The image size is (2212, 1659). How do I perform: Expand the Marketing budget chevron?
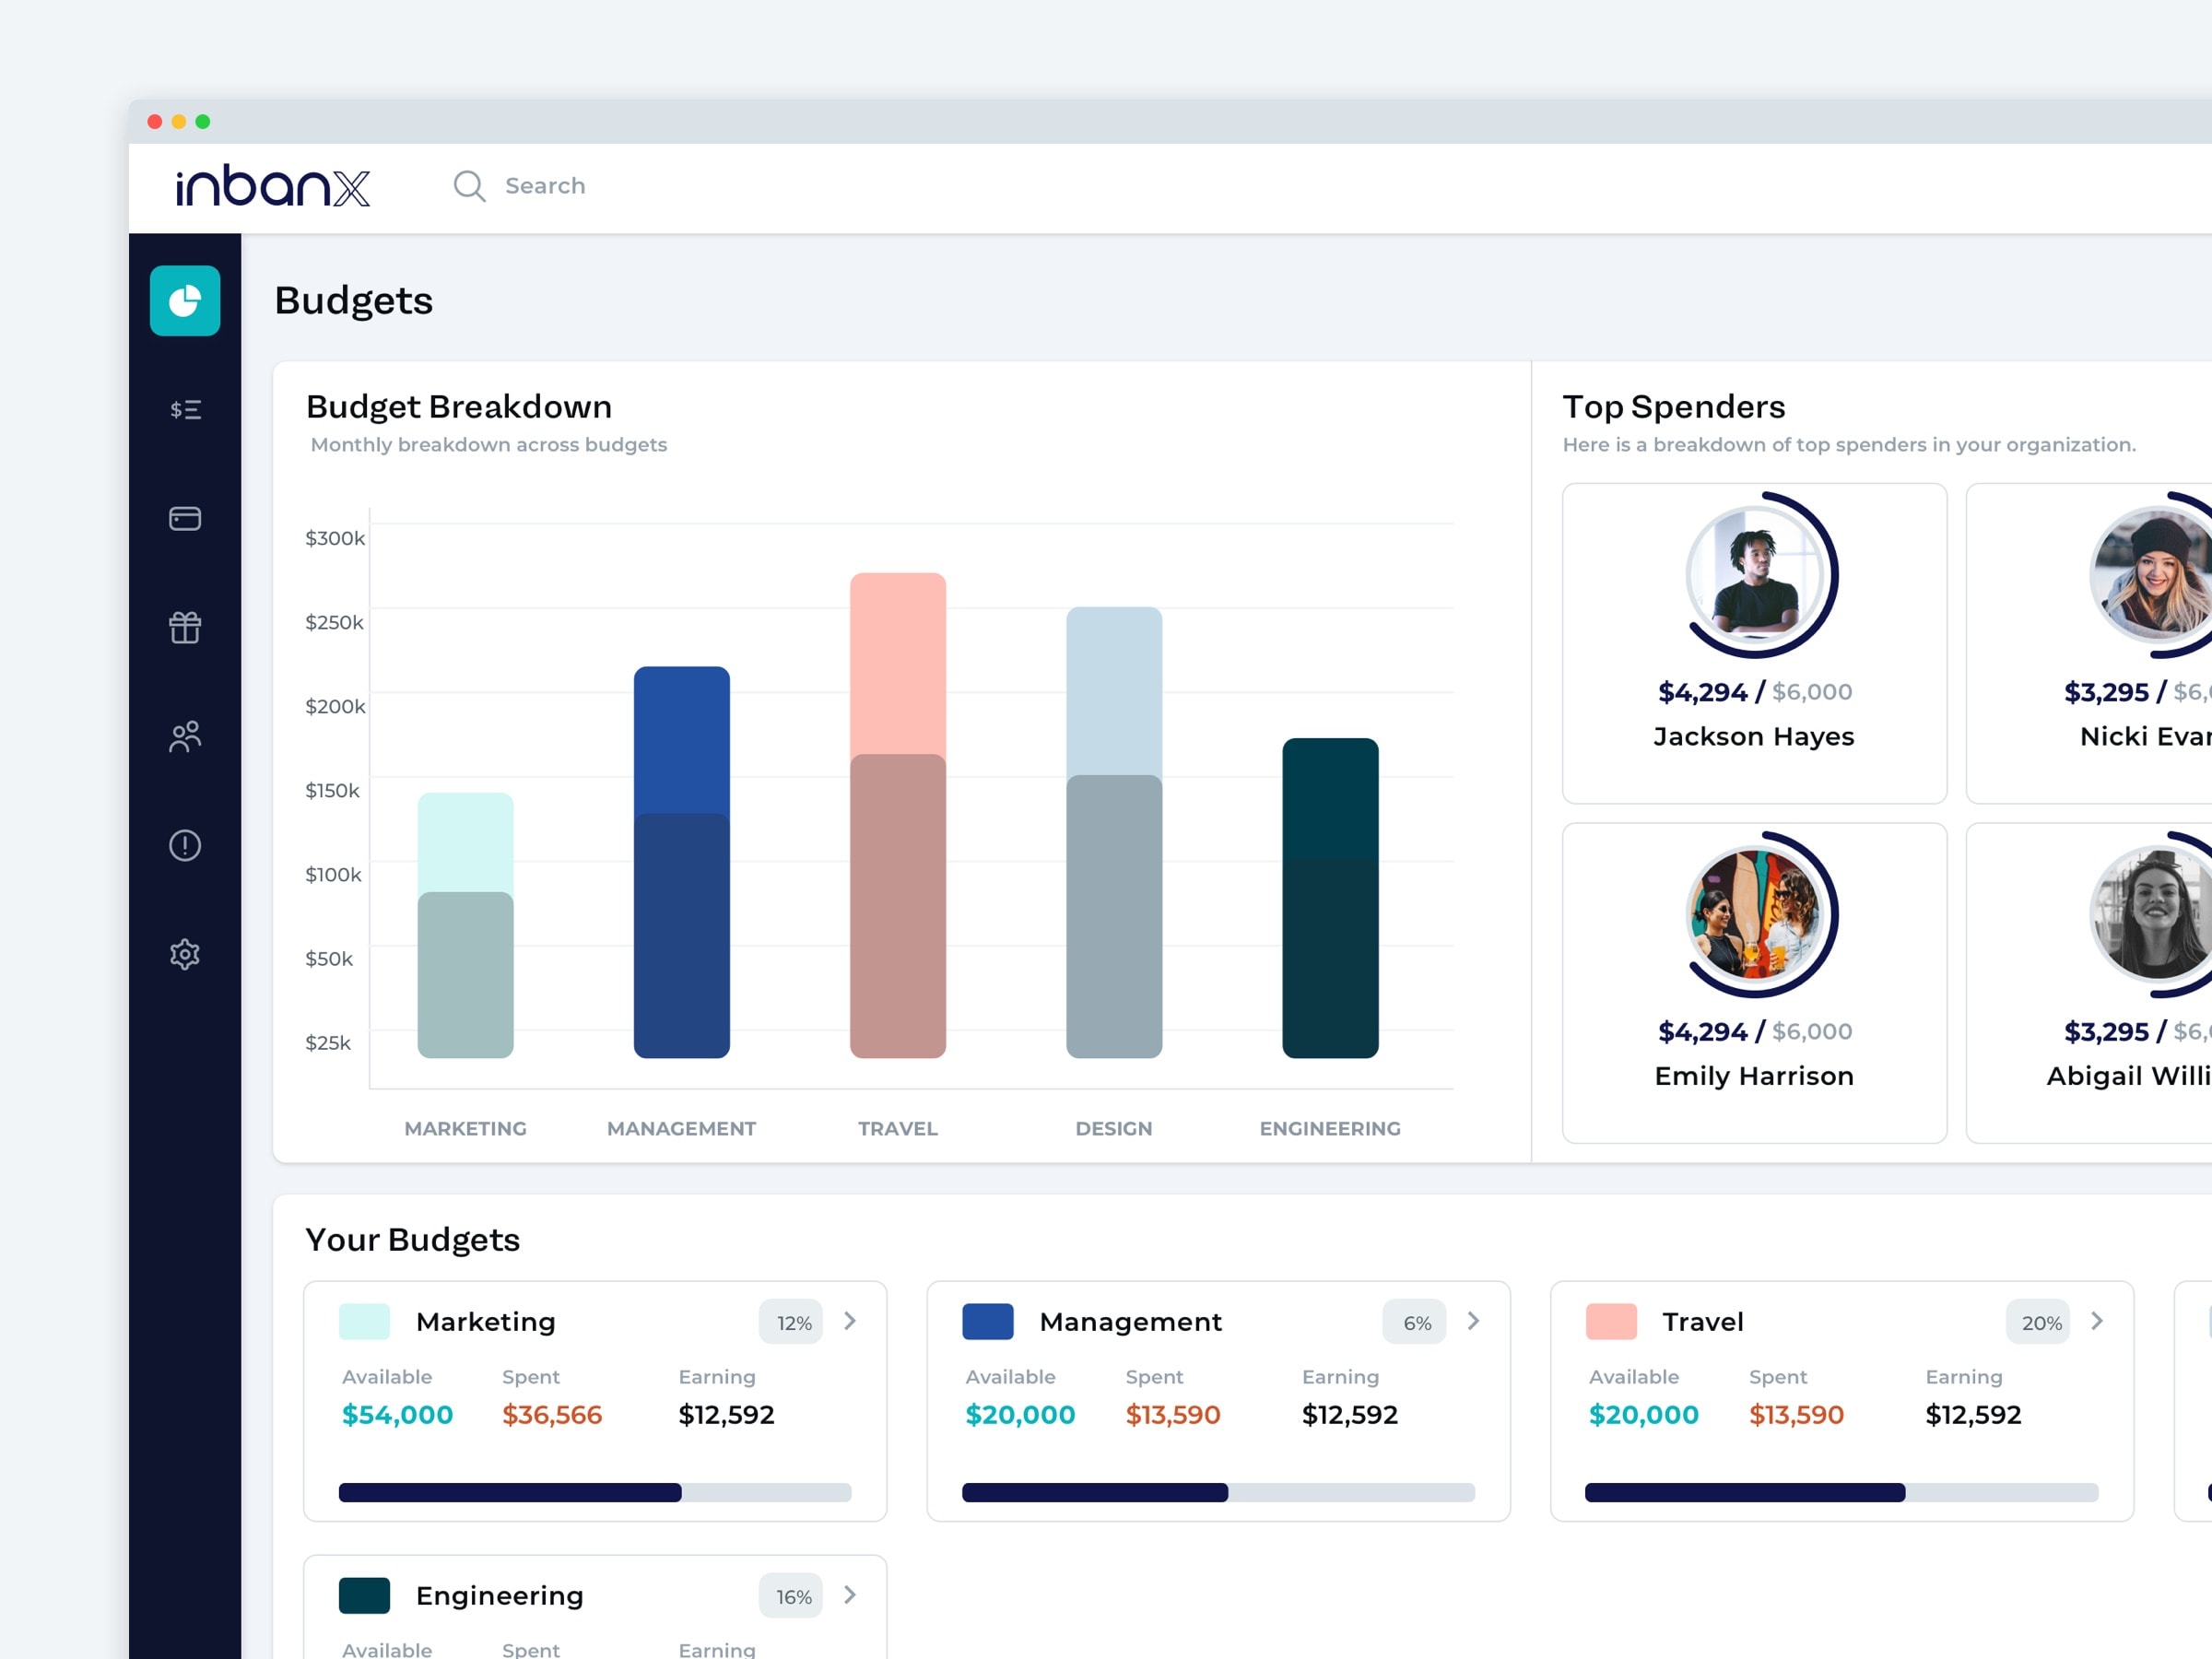pyautogui.click(x=850, y=1321)
